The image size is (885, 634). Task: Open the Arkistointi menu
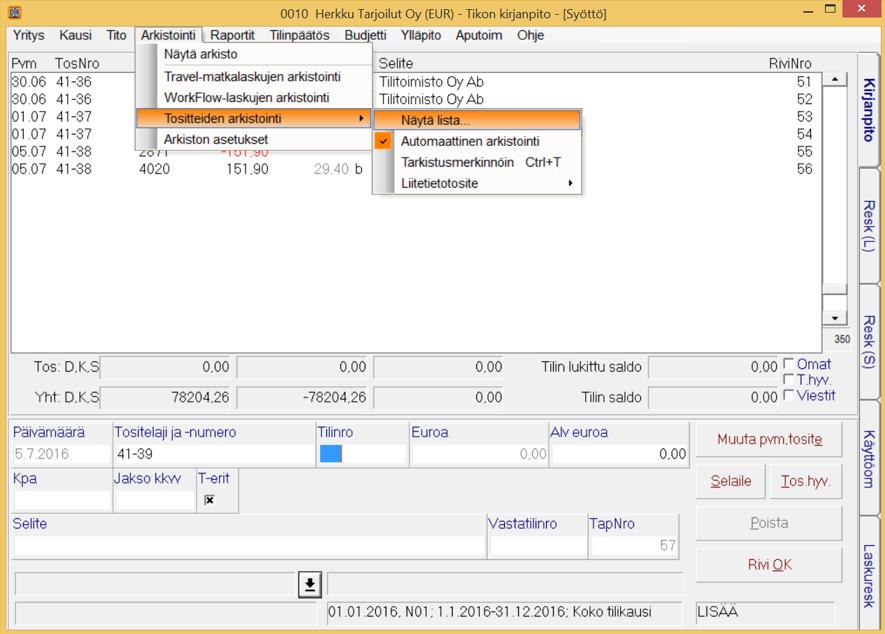pyautogui.click(x=168, y=35)
